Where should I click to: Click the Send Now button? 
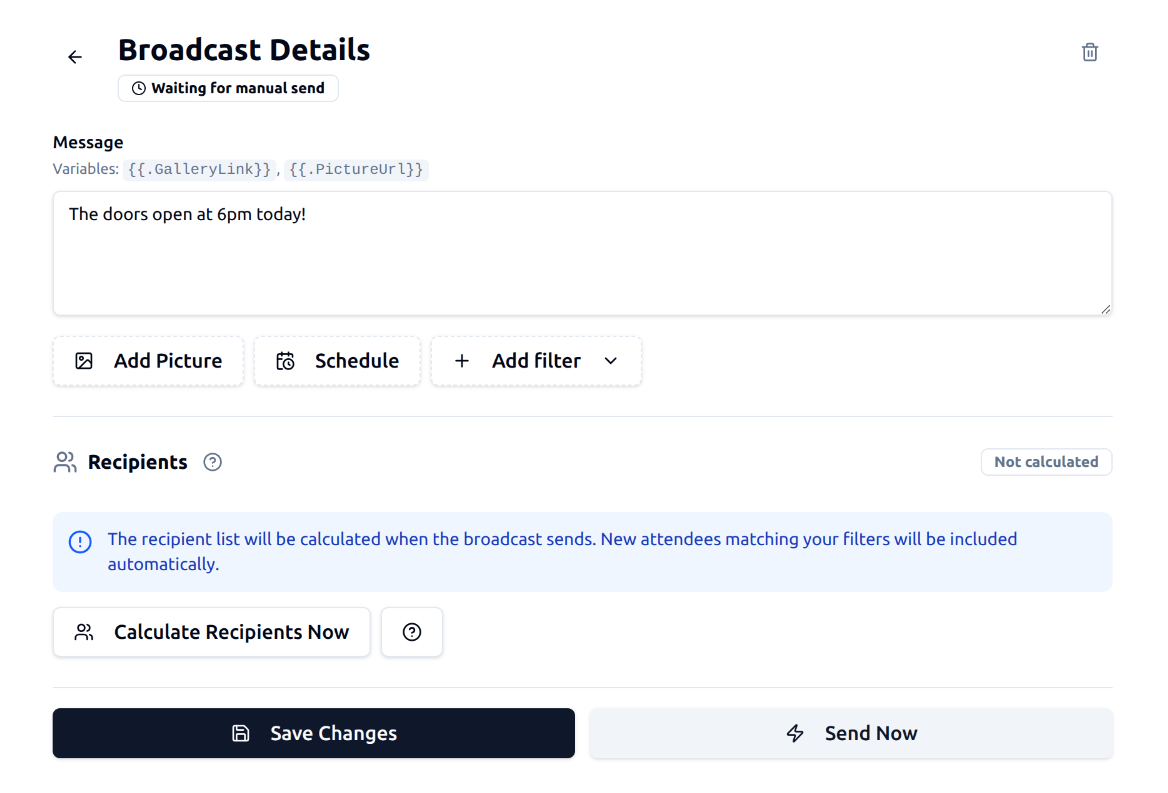851,733
